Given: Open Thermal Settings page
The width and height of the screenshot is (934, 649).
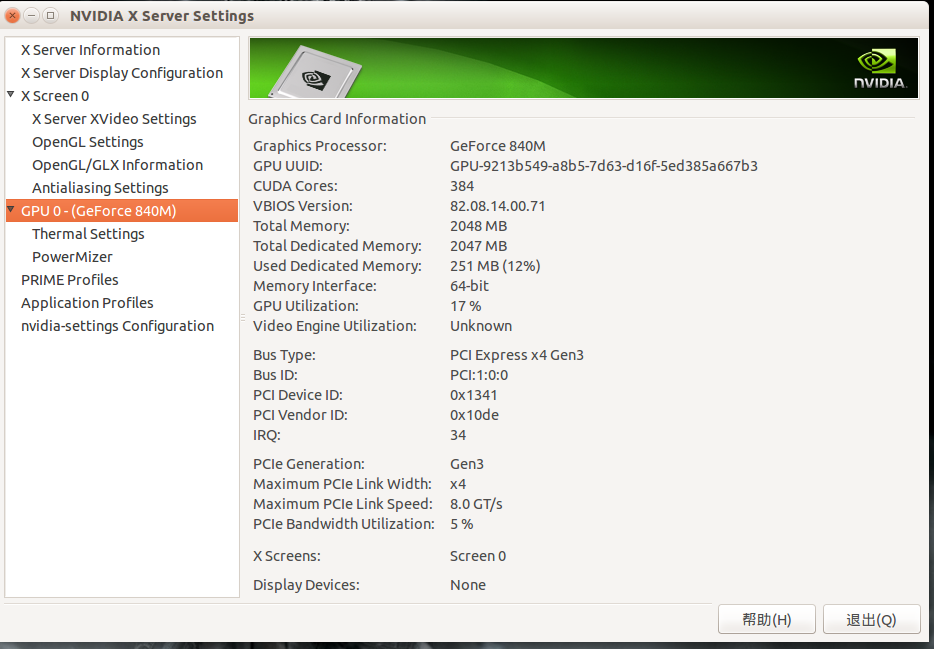Looking at the screenshot, I should [x=88, y=234].
